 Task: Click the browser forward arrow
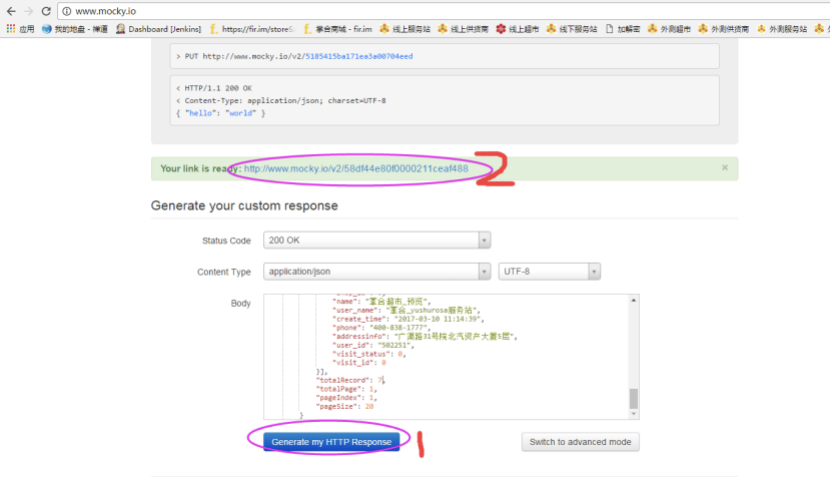click(29, 11)
